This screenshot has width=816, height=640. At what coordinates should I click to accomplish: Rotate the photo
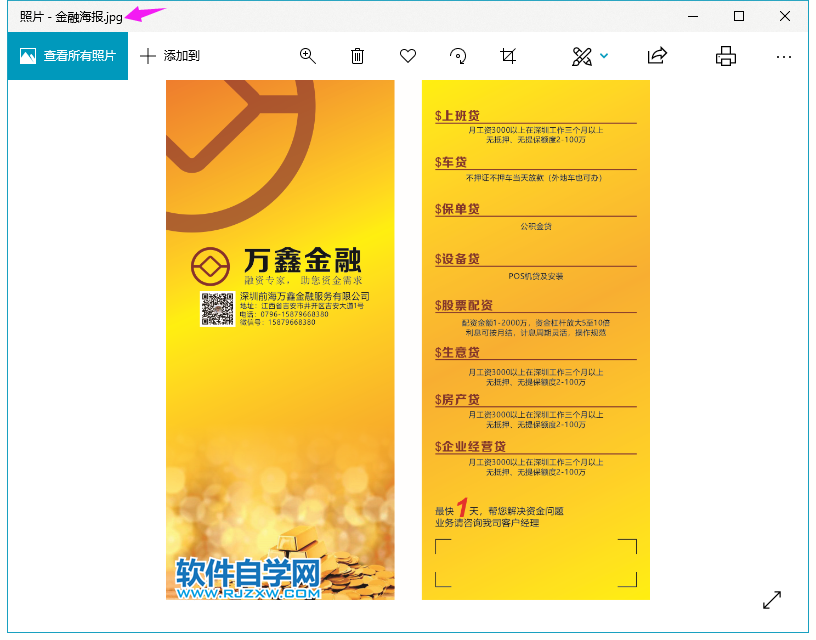[x=458, y=56]
